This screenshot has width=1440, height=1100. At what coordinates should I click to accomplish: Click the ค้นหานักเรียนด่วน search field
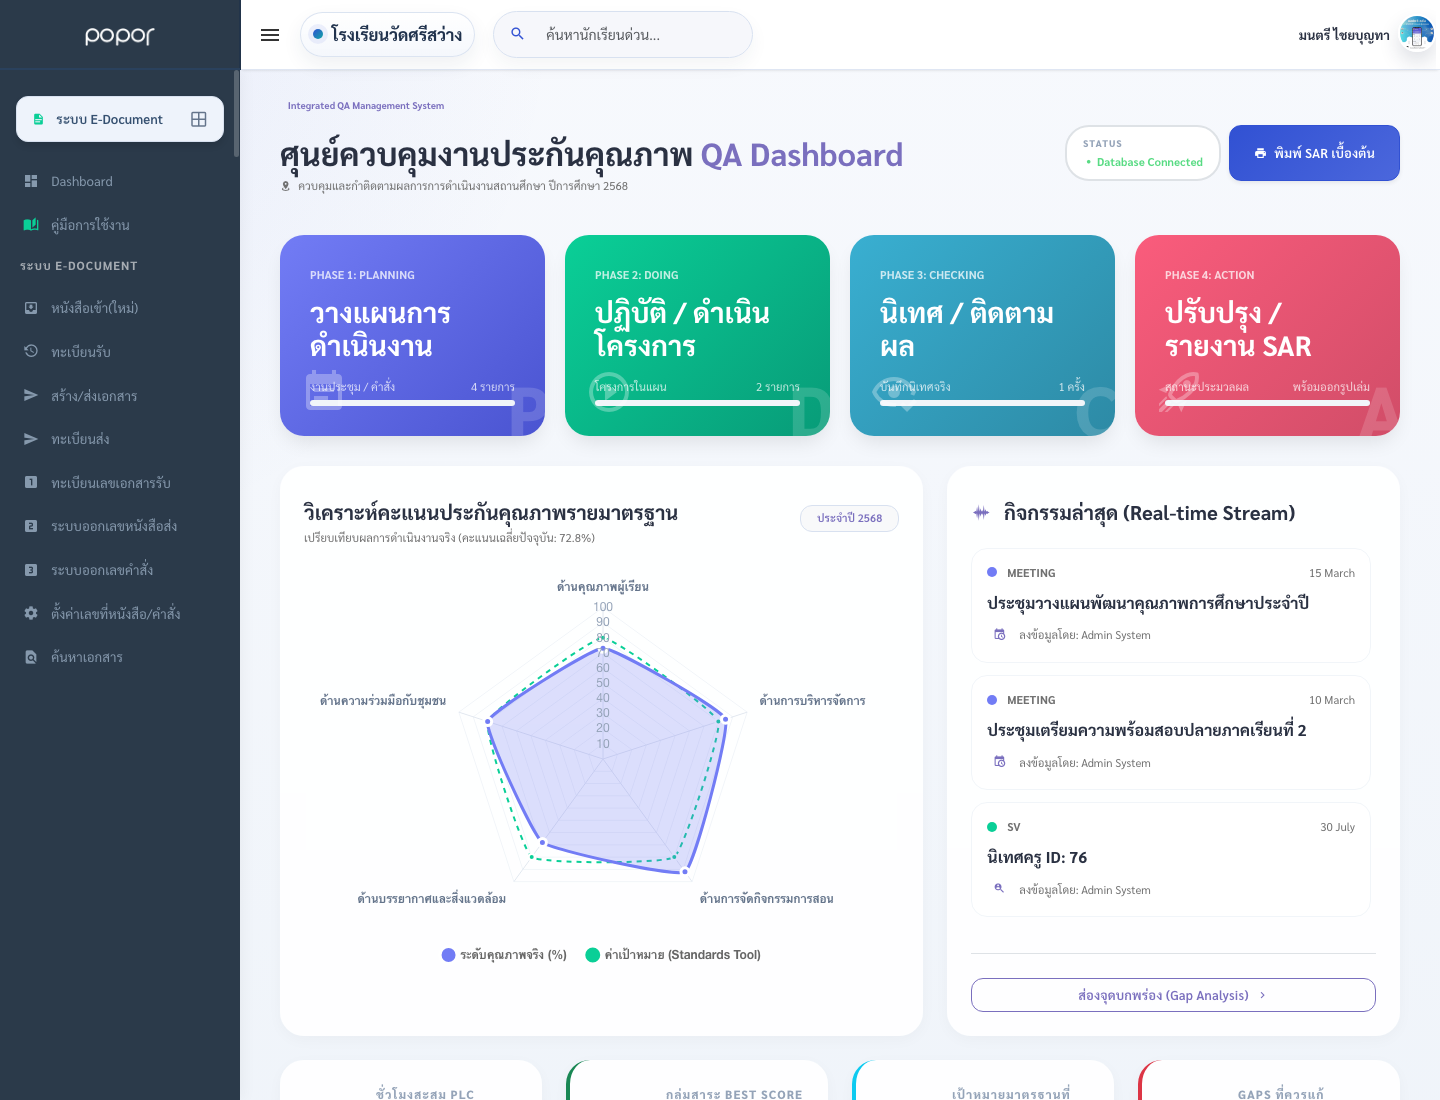622,35
